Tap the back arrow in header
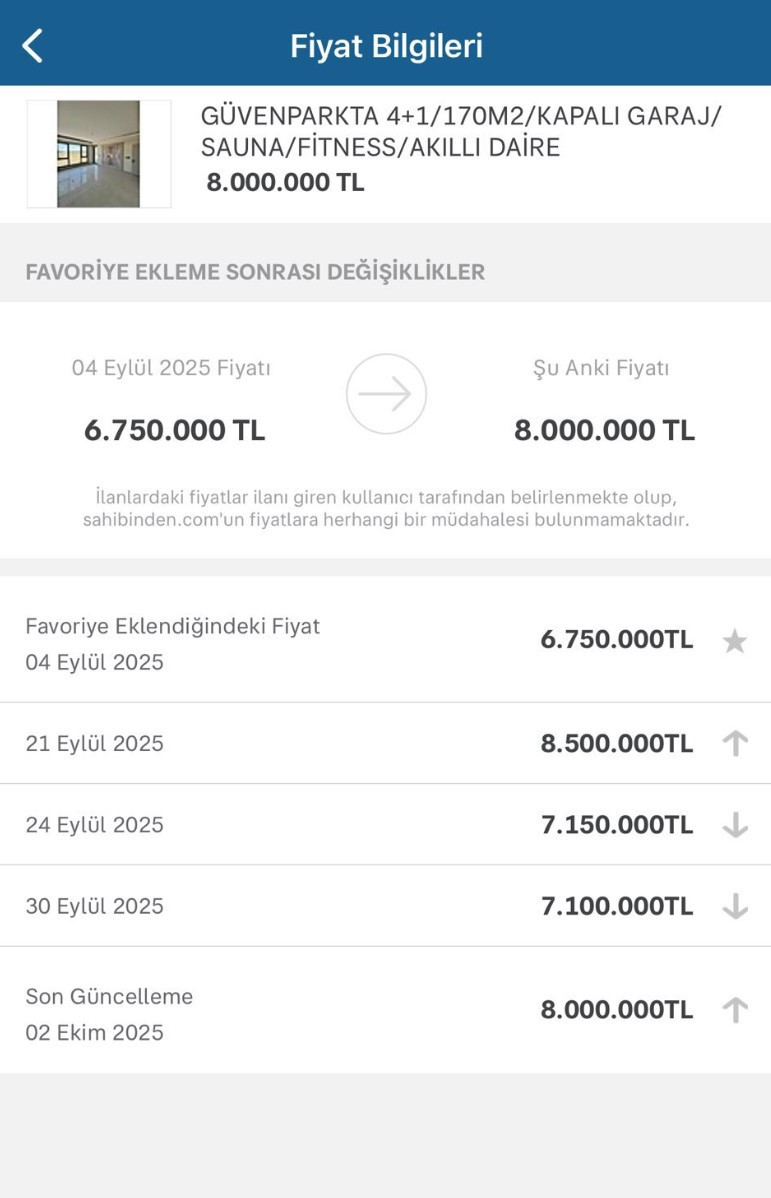Screen dimensions: 771x1198 click(33, 46)
